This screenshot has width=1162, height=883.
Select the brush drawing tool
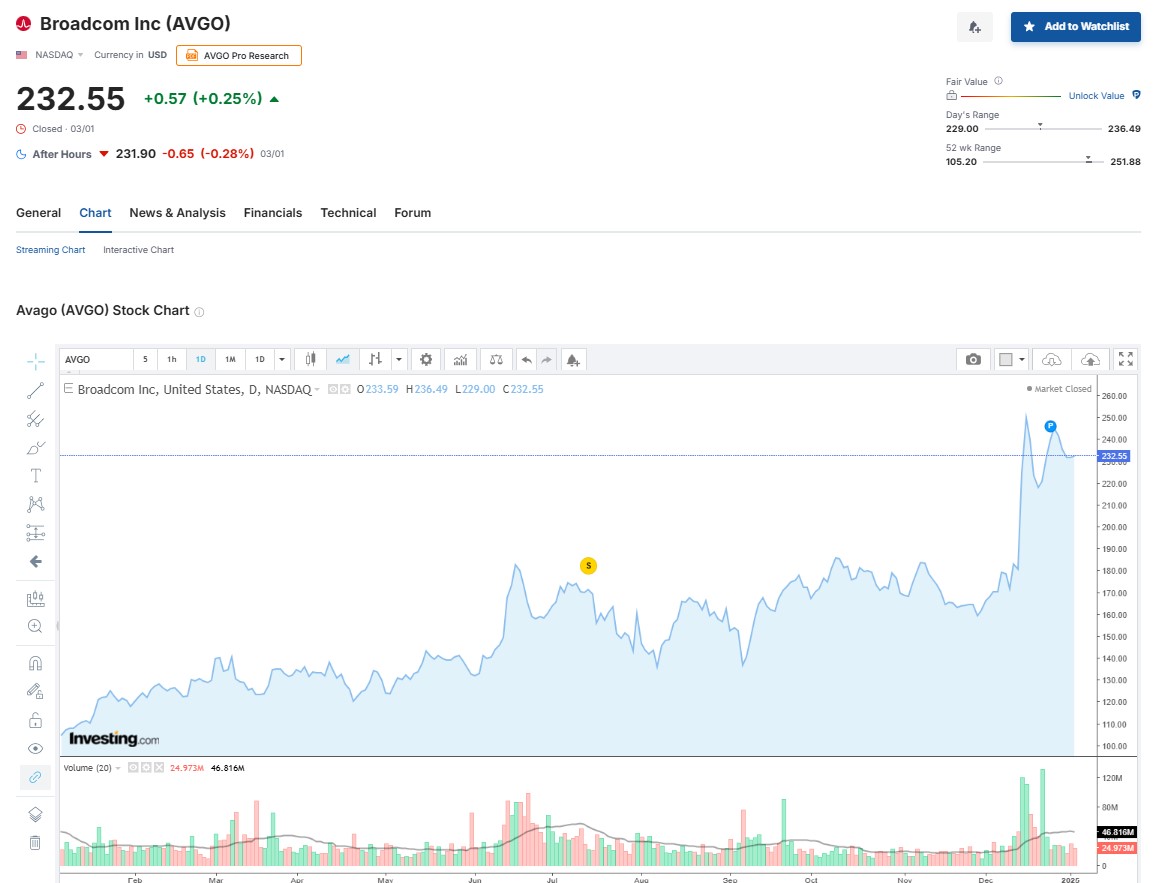[x=36, y=447]
